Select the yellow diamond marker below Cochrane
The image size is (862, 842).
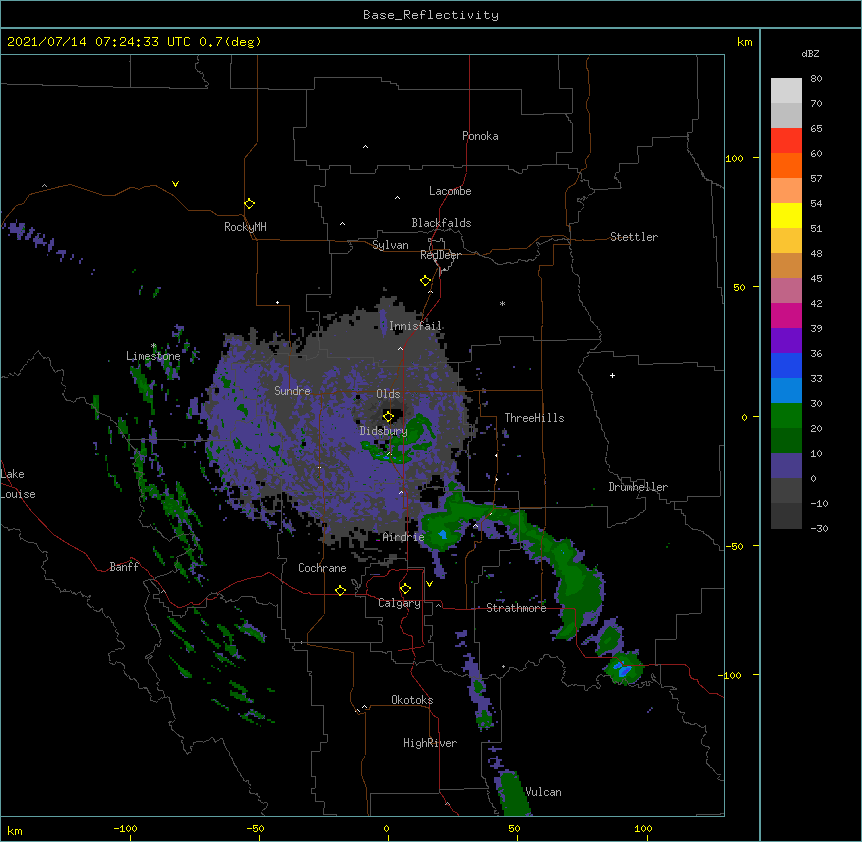tap(340, 590)
